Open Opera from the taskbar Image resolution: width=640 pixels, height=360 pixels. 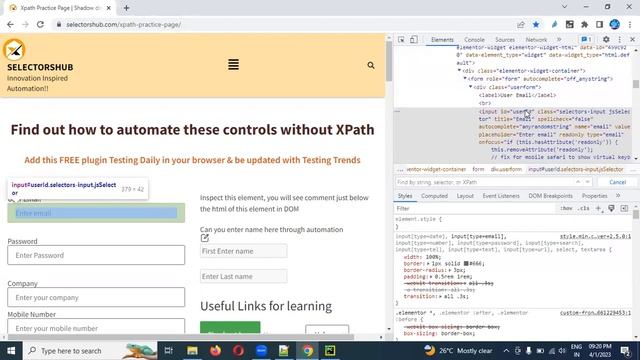pyautogui.click(x=238, y=351)
